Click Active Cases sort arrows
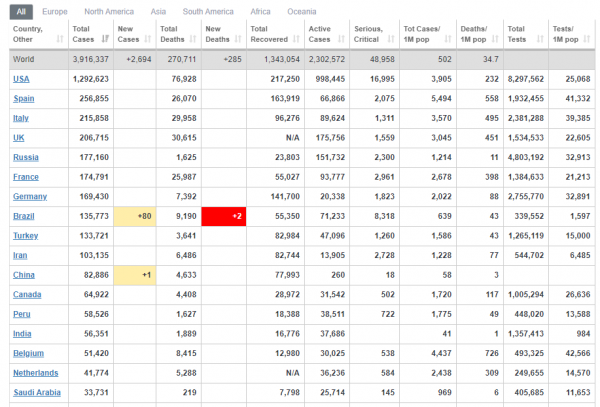This screenshot has height=407, width=600. pyautogui.click(x=341, y=39)
